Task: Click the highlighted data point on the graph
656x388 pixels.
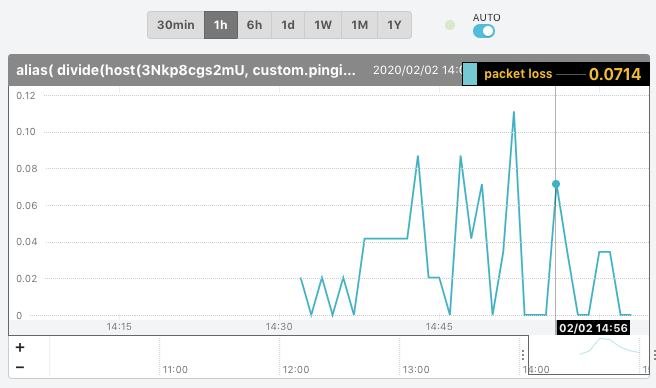Action: 556,184
